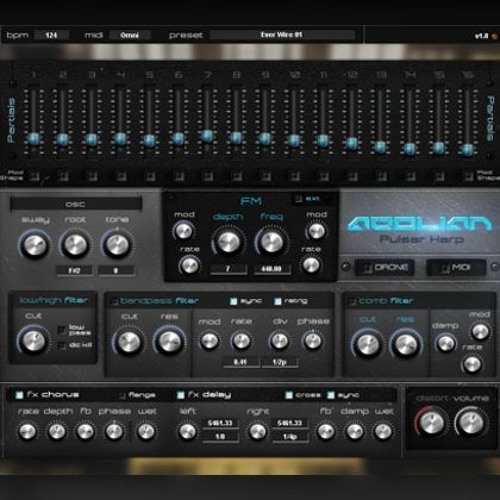Screen dimensions: 500x500
Task: Enable the bandpass filter checkbox
Action: (x=115, y=302)
